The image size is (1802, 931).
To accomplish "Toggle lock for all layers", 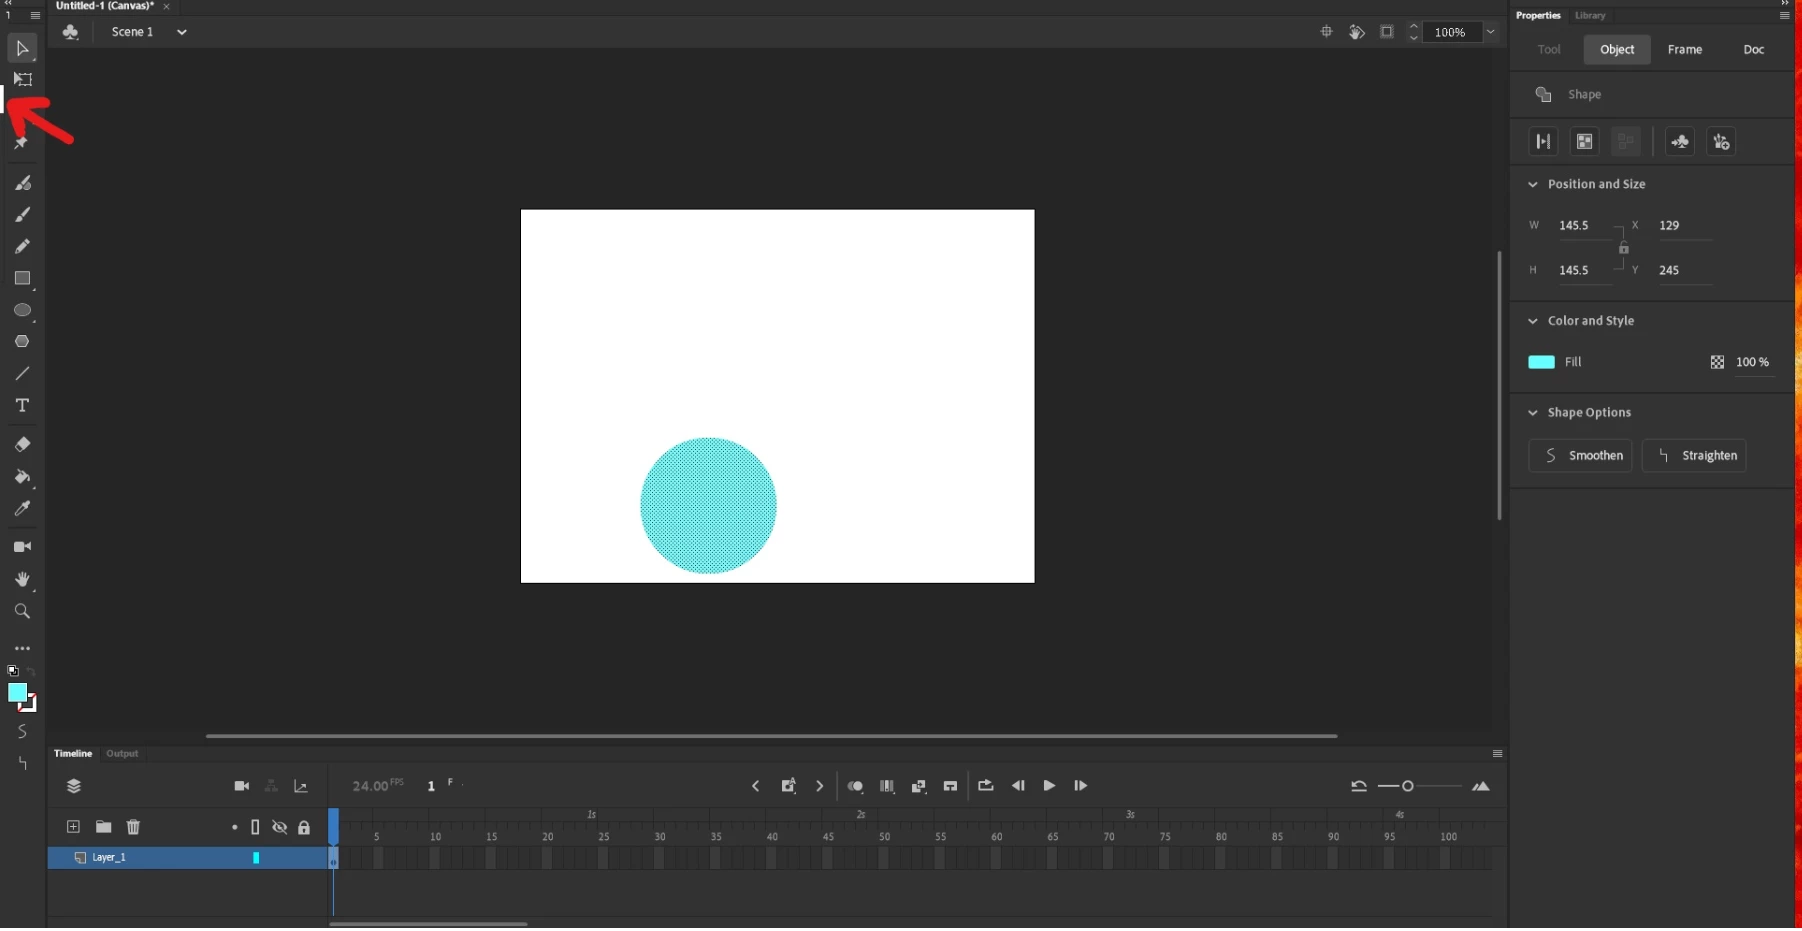I will click(304, 828).
